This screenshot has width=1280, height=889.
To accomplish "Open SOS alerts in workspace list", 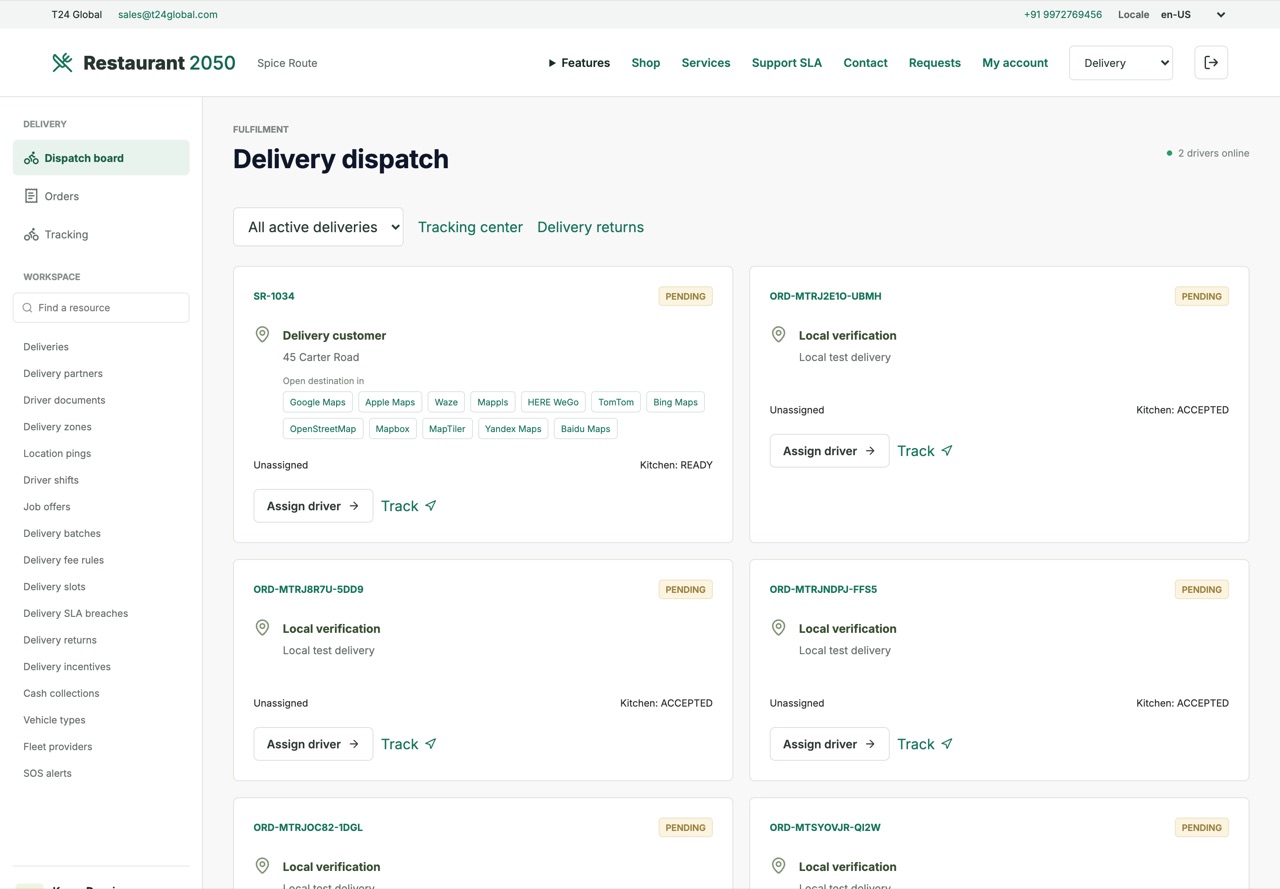I will click(x=47, y=773).
